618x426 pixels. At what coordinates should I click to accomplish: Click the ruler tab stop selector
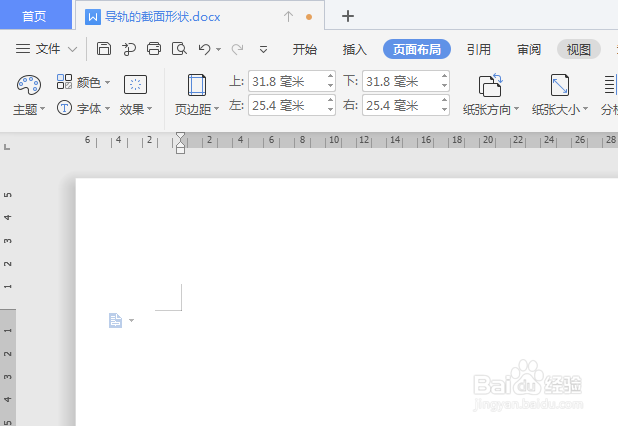coord(6,147)
